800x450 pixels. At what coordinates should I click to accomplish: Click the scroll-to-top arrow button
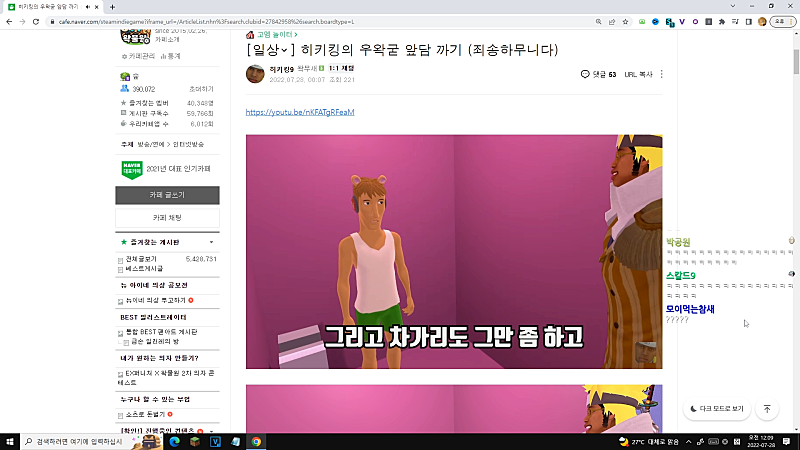coord(767,409)
